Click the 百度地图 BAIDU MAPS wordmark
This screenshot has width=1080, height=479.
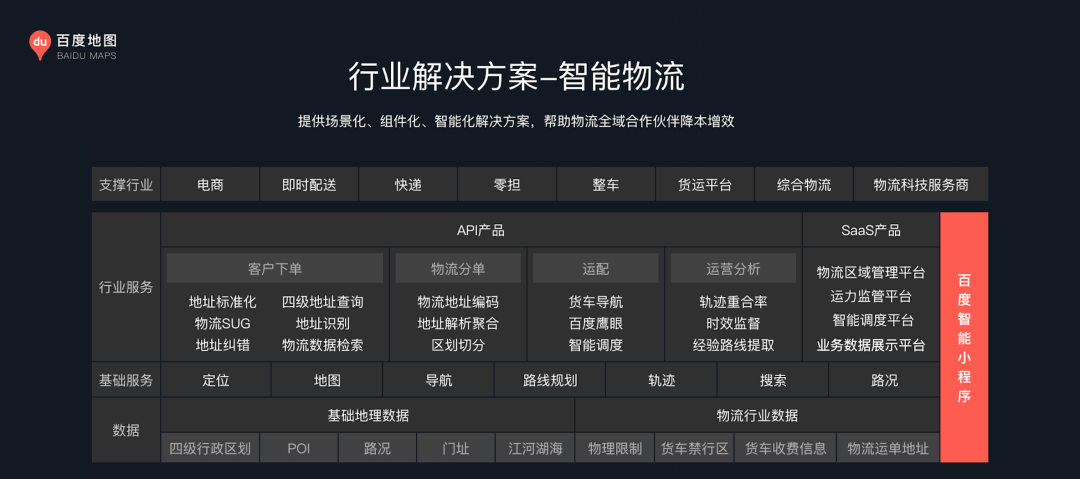click(86, 46)
